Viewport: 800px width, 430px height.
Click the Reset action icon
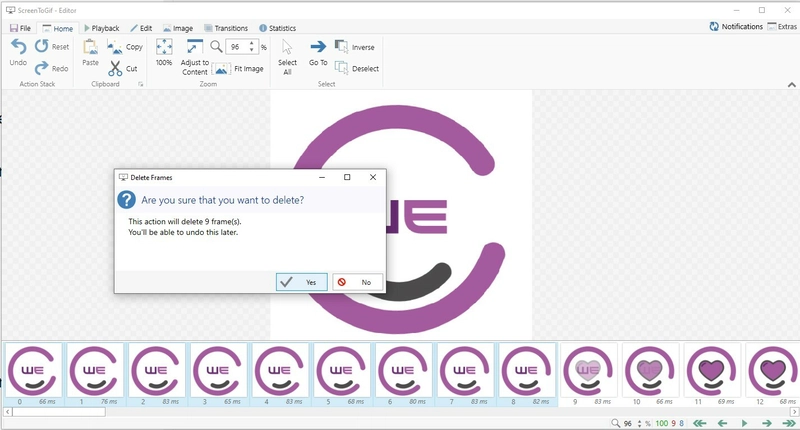41,46
